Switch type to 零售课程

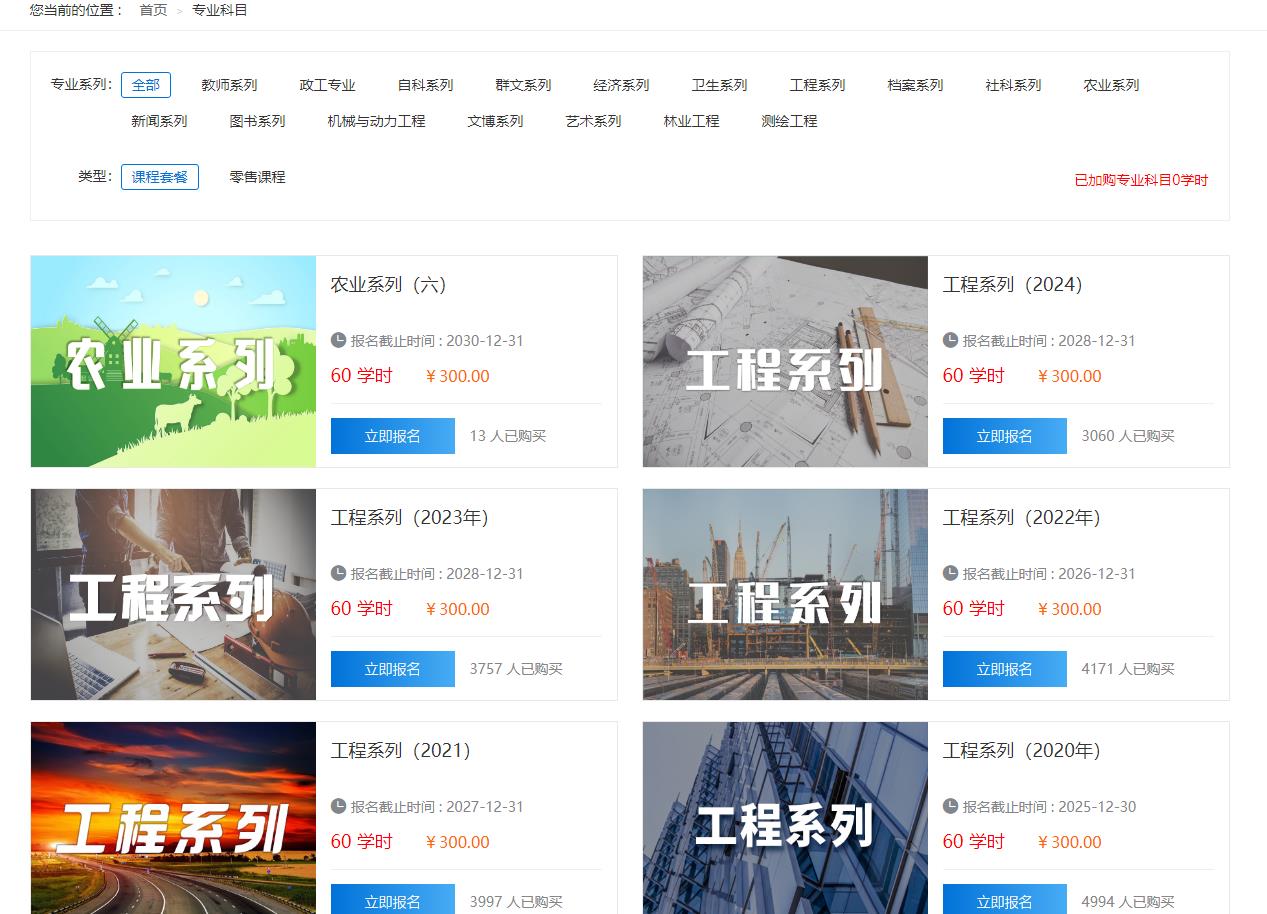pos(257,177)
